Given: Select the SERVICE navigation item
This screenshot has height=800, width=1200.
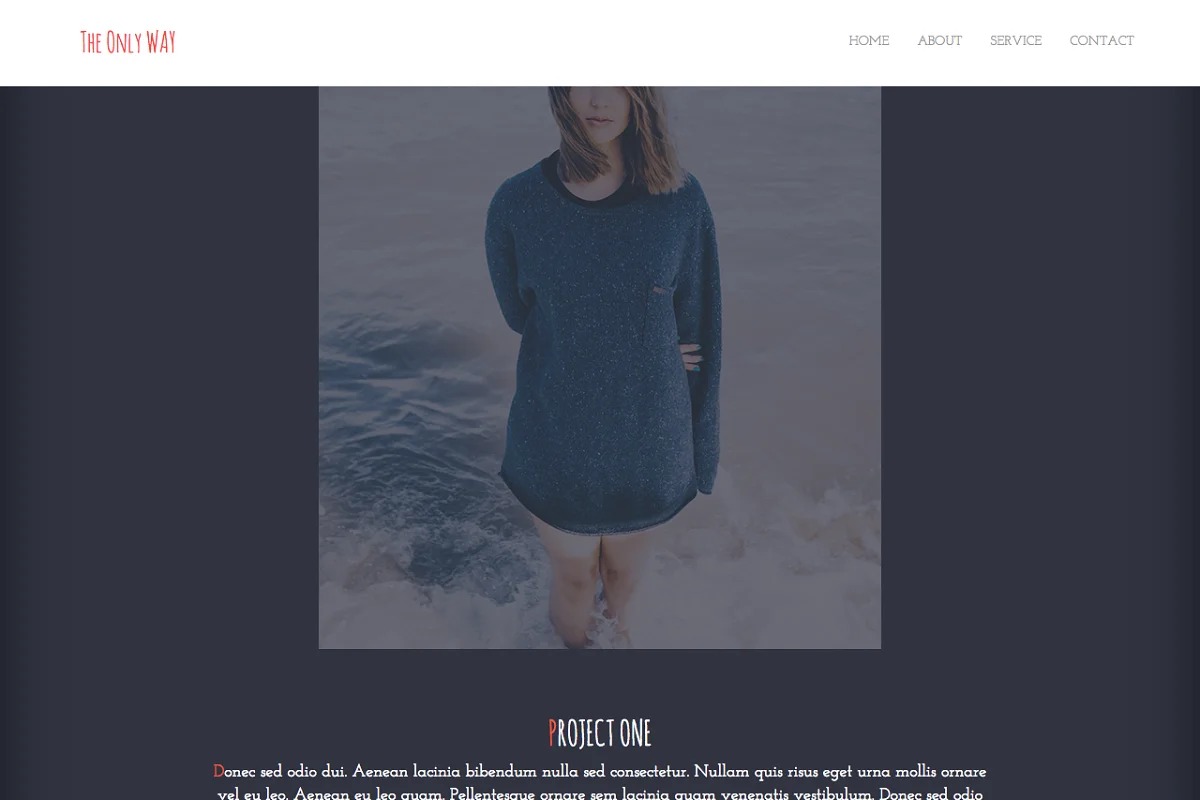Looking at the screenshot, I should [1016, 41].
